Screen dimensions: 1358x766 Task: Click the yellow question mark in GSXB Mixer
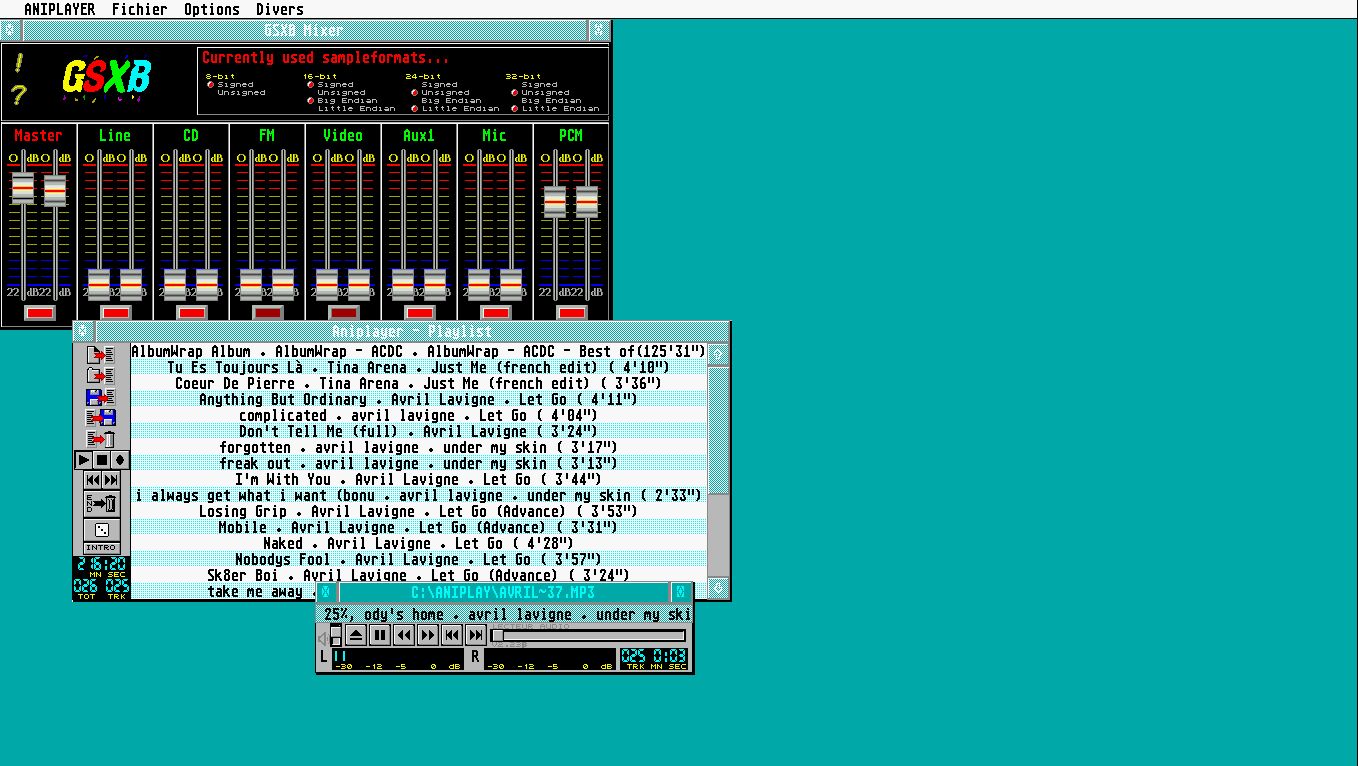(19, 95)
